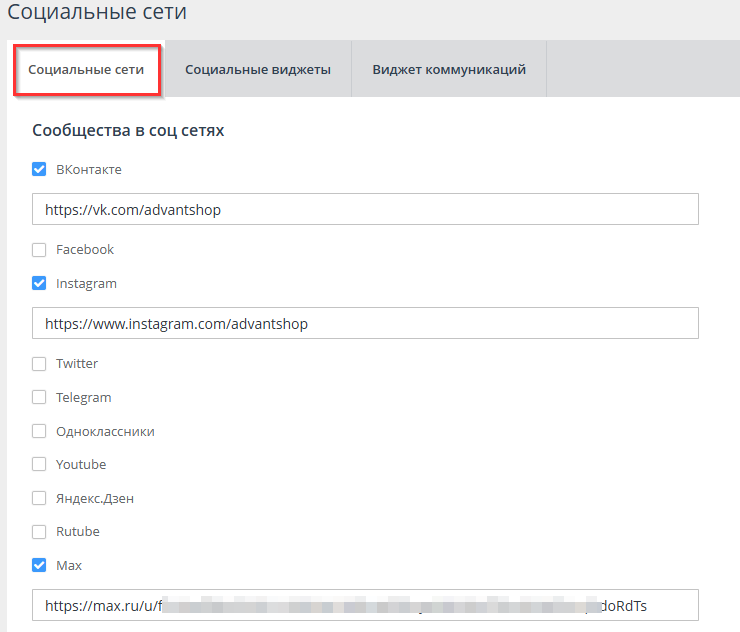Click the Telegram label text
The width and height of the screenshot is (740, 632).
(84, 398)
